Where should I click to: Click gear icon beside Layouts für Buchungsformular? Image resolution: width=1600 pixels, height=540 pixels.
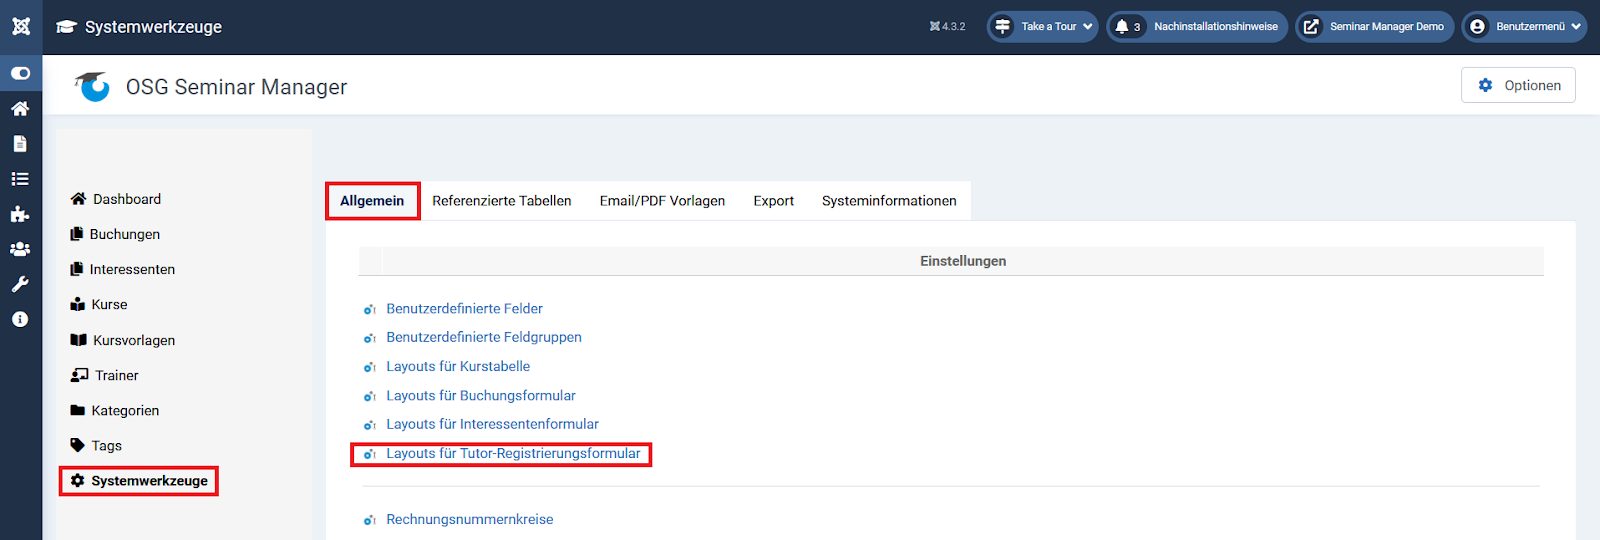coord(369,396)
